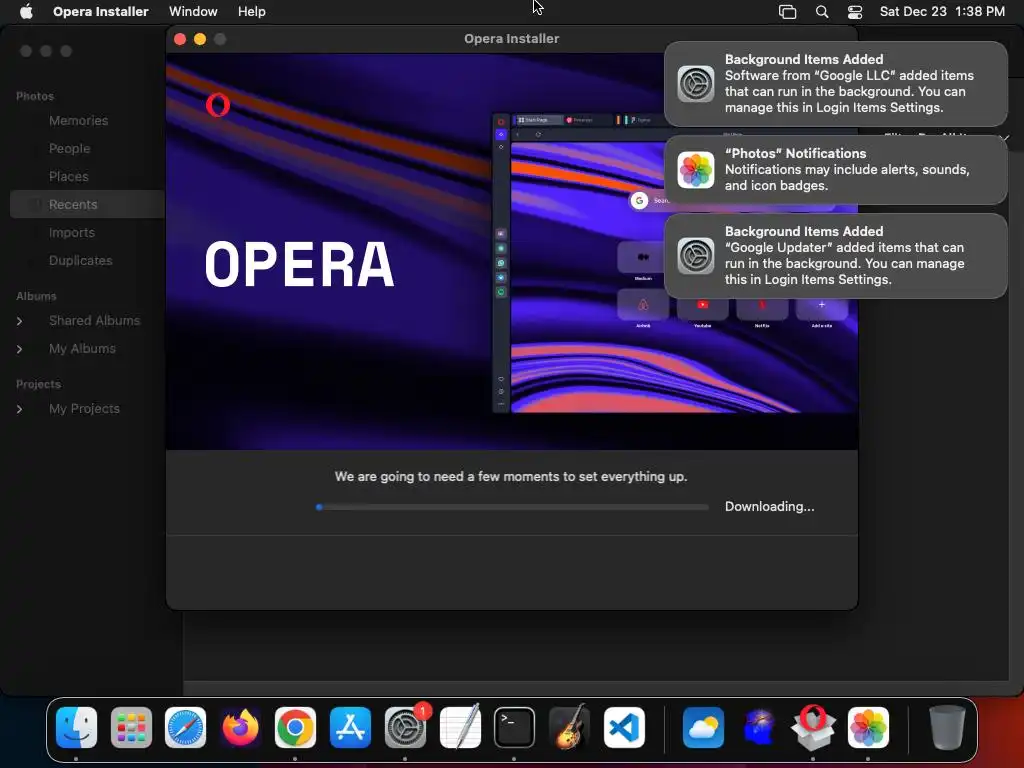
Task: Open GarageBand guitar icon in dock
Action: pos(569,728)
